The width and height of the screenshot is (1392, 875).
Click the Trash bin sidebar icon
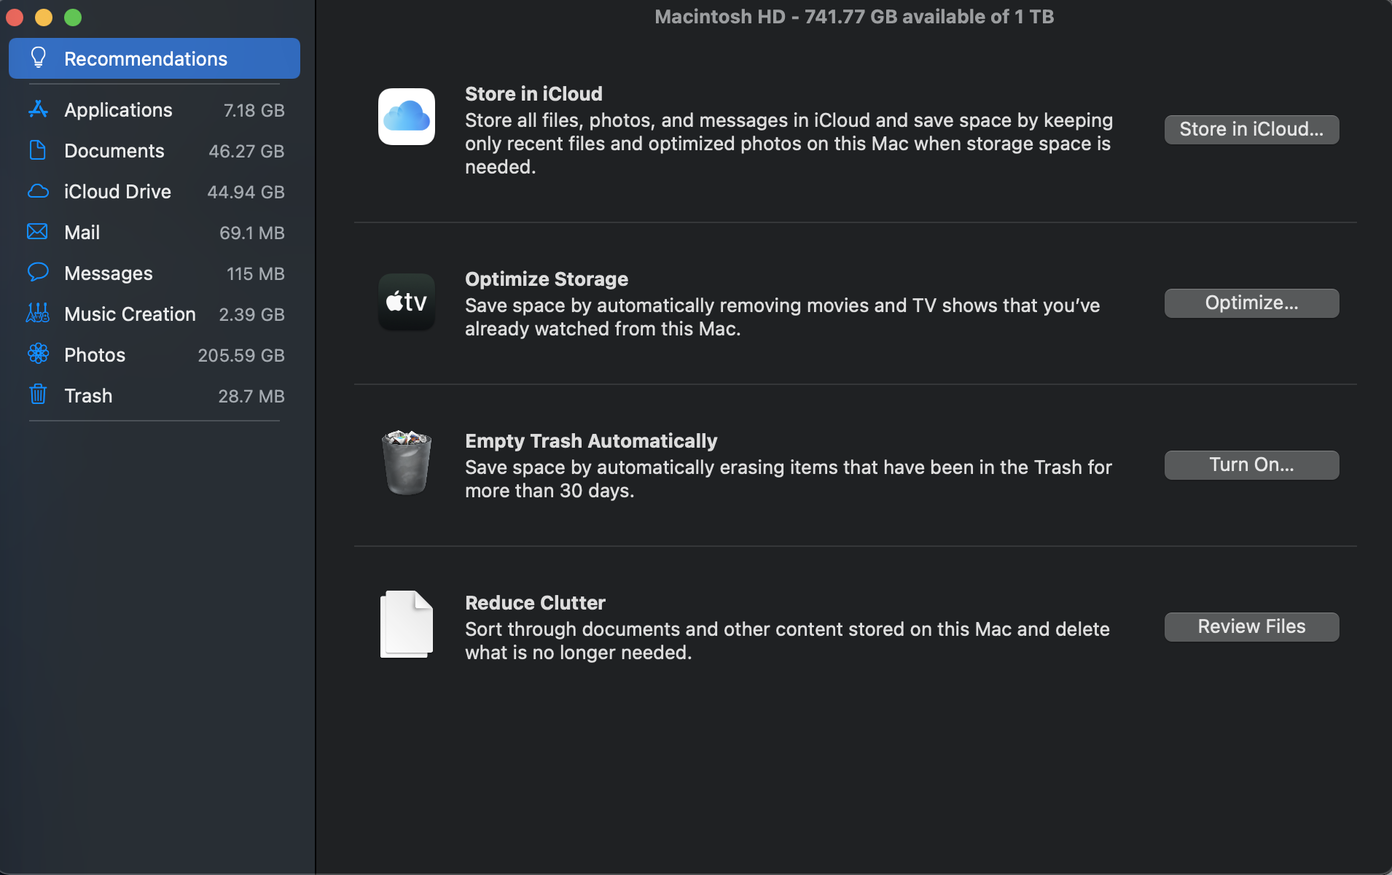[x=38, y=395]
